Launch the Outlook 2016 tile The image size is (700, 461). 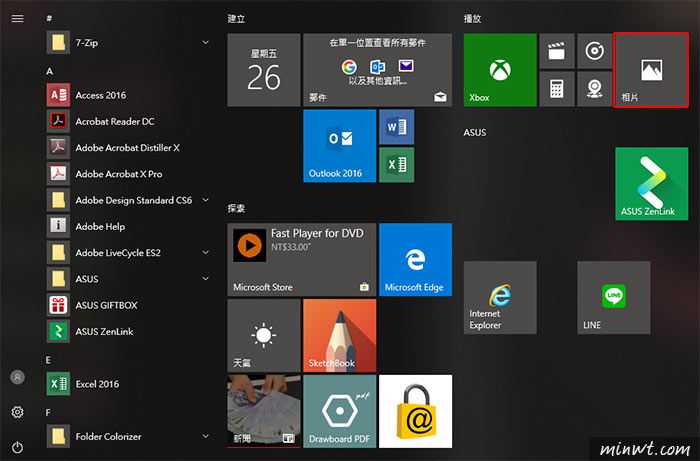(x=340, y=146)
